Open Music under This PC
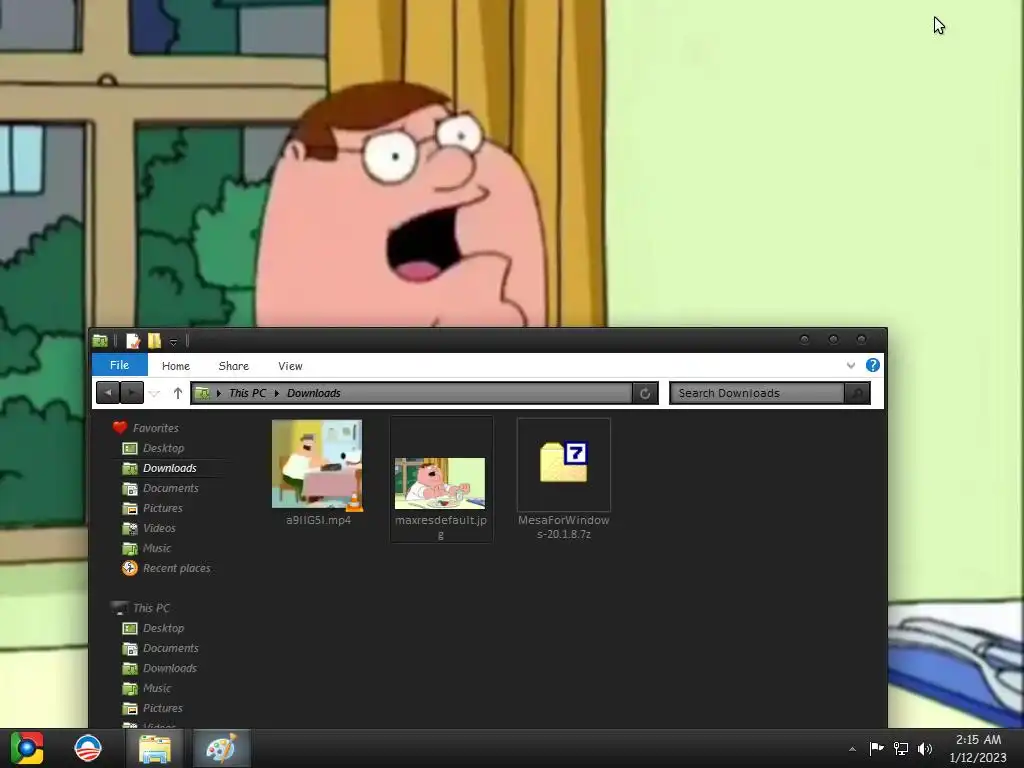This screenshot has height=768, width=1024. [157, 688]
